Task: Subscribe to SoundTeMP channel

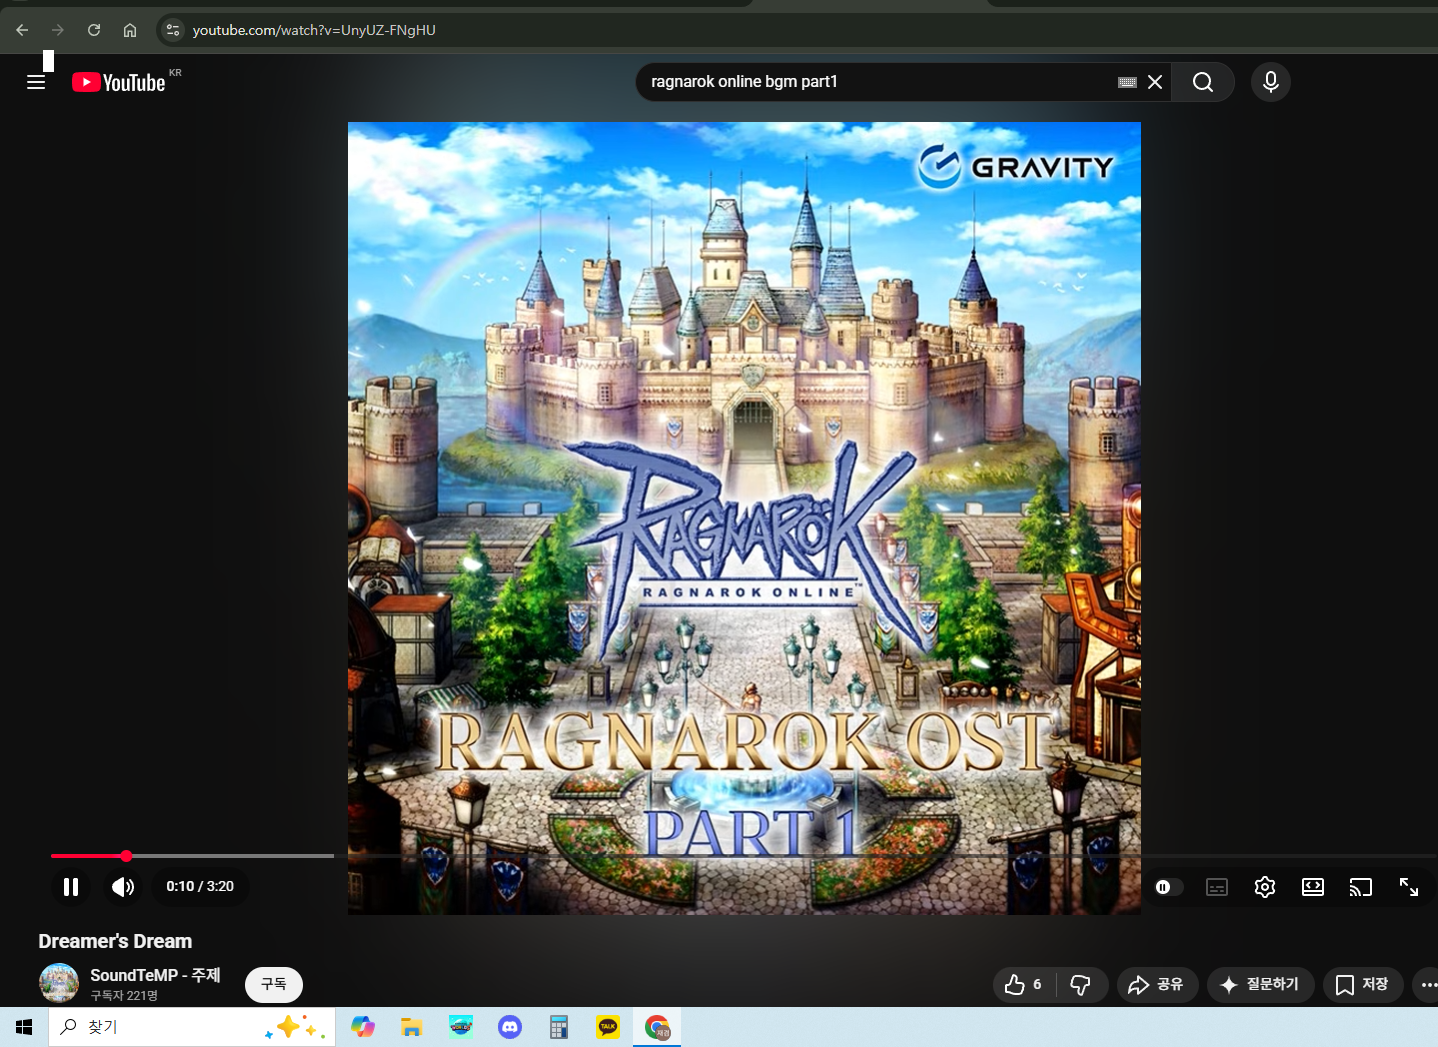Action: tap(273, 985)
